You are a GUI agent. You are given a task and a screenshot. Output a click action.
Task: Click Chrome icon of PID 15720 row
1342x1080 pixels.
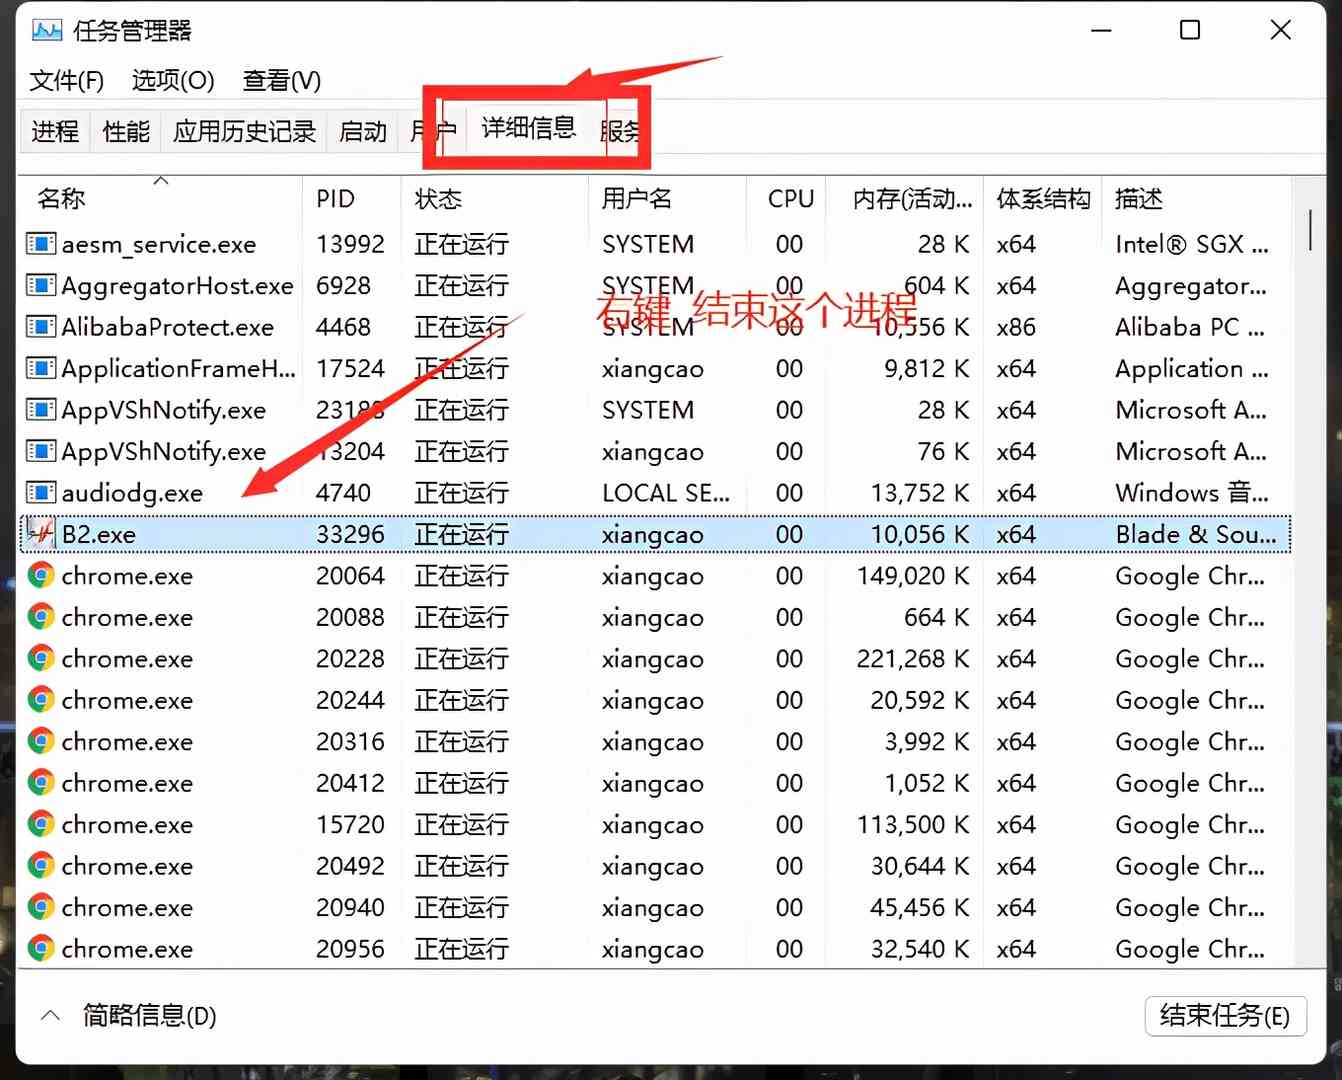41,825
